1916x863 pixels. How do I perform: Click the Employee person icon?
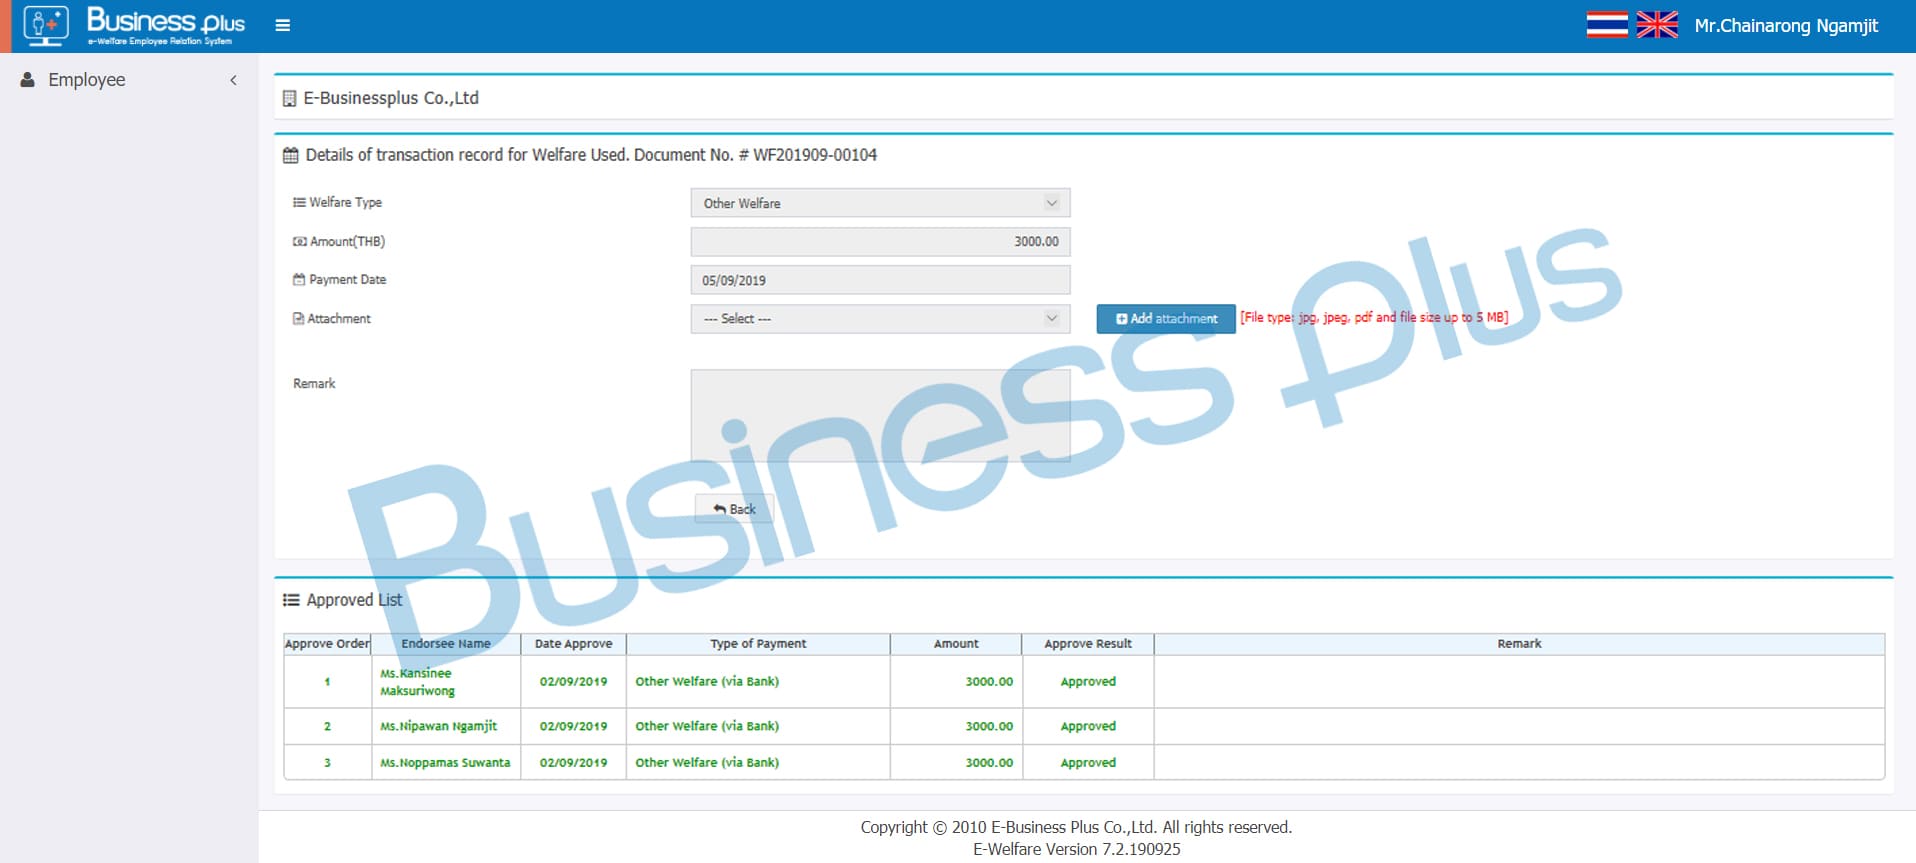(x=28, y=80)
